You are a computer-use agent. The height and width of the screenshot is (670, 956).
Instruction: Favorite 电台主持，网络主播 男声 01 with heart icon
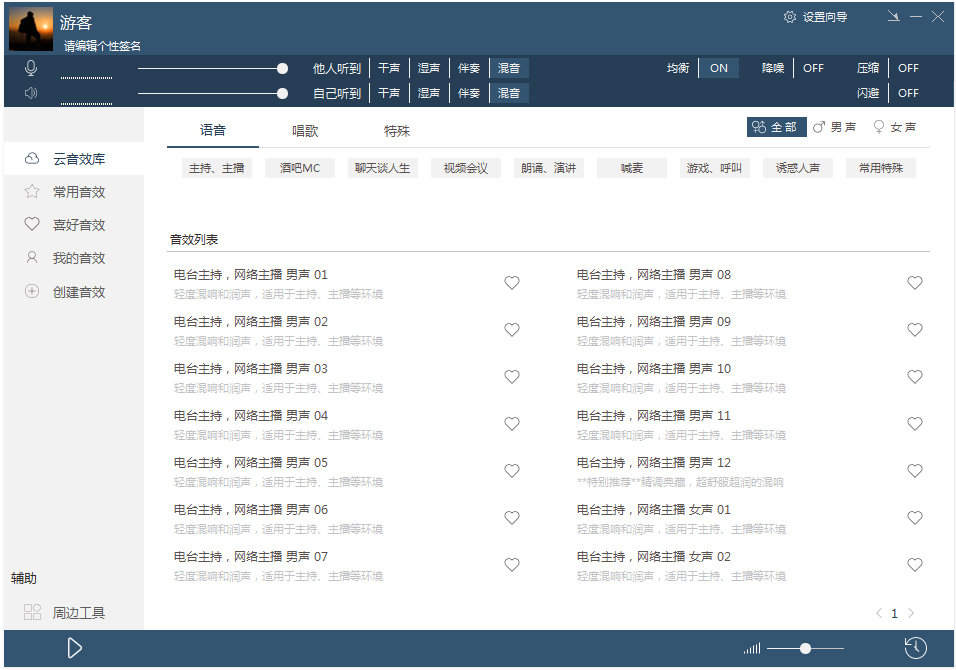tap(512, 283)
